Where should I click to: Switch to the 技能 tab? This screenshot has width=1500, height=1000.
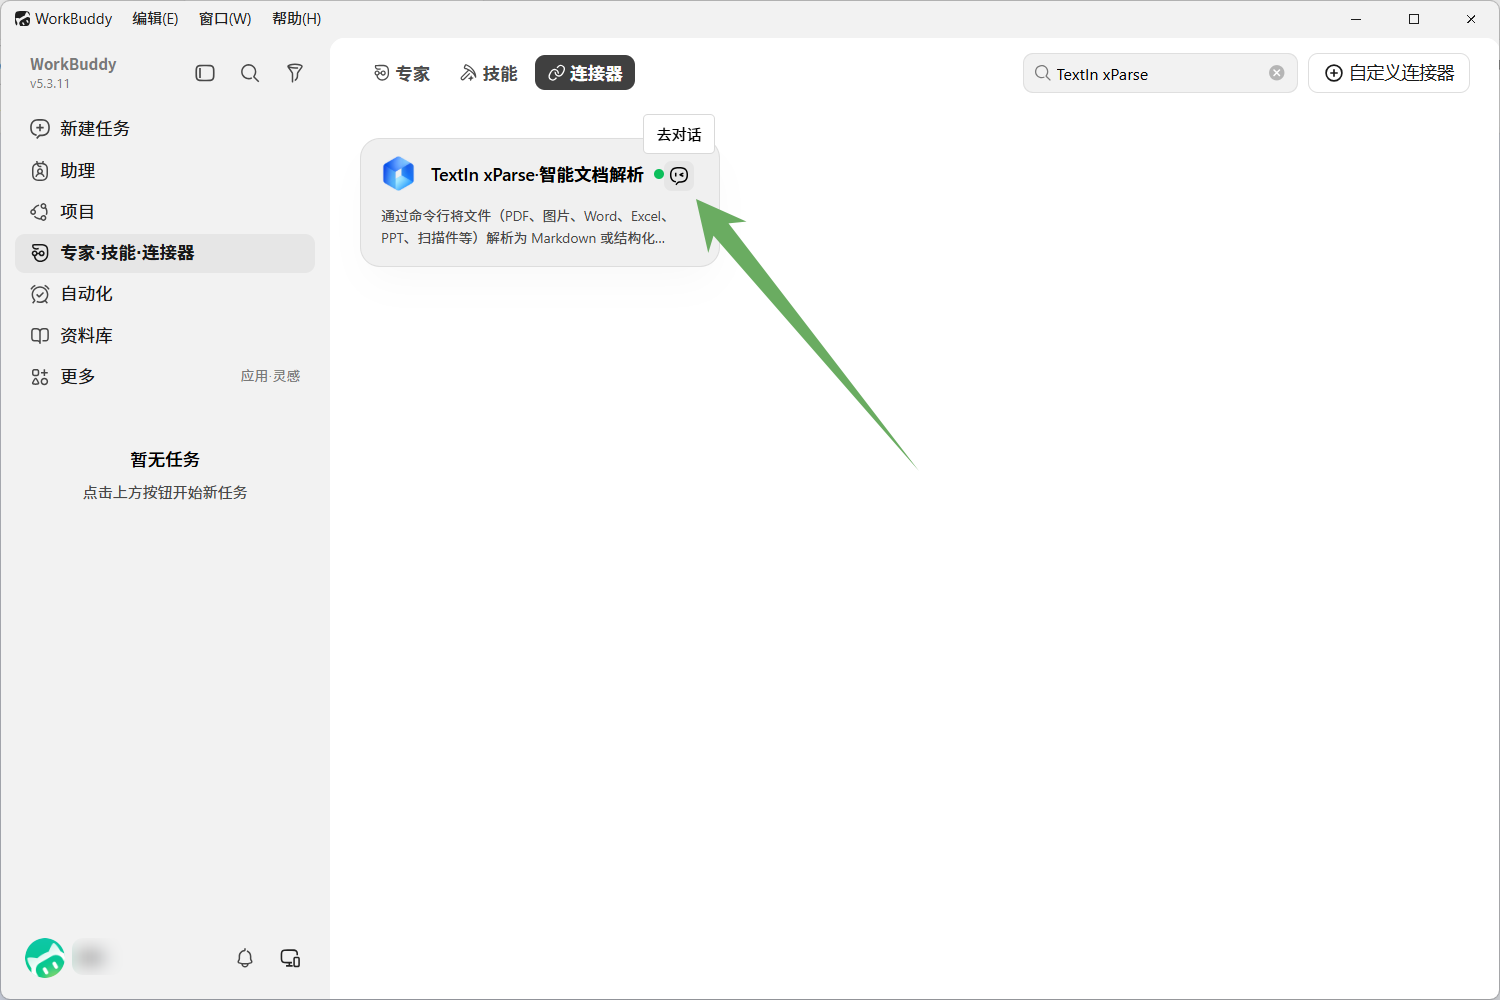click(488, 73)
